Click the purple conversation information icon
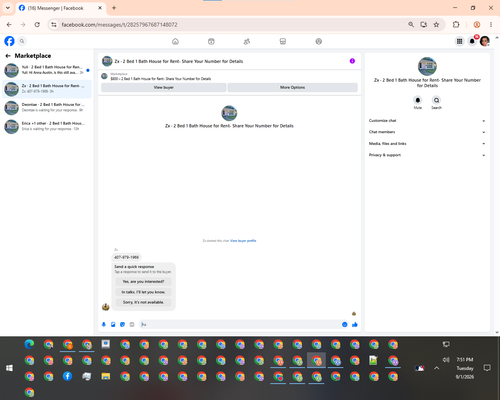 coord(352,61)
